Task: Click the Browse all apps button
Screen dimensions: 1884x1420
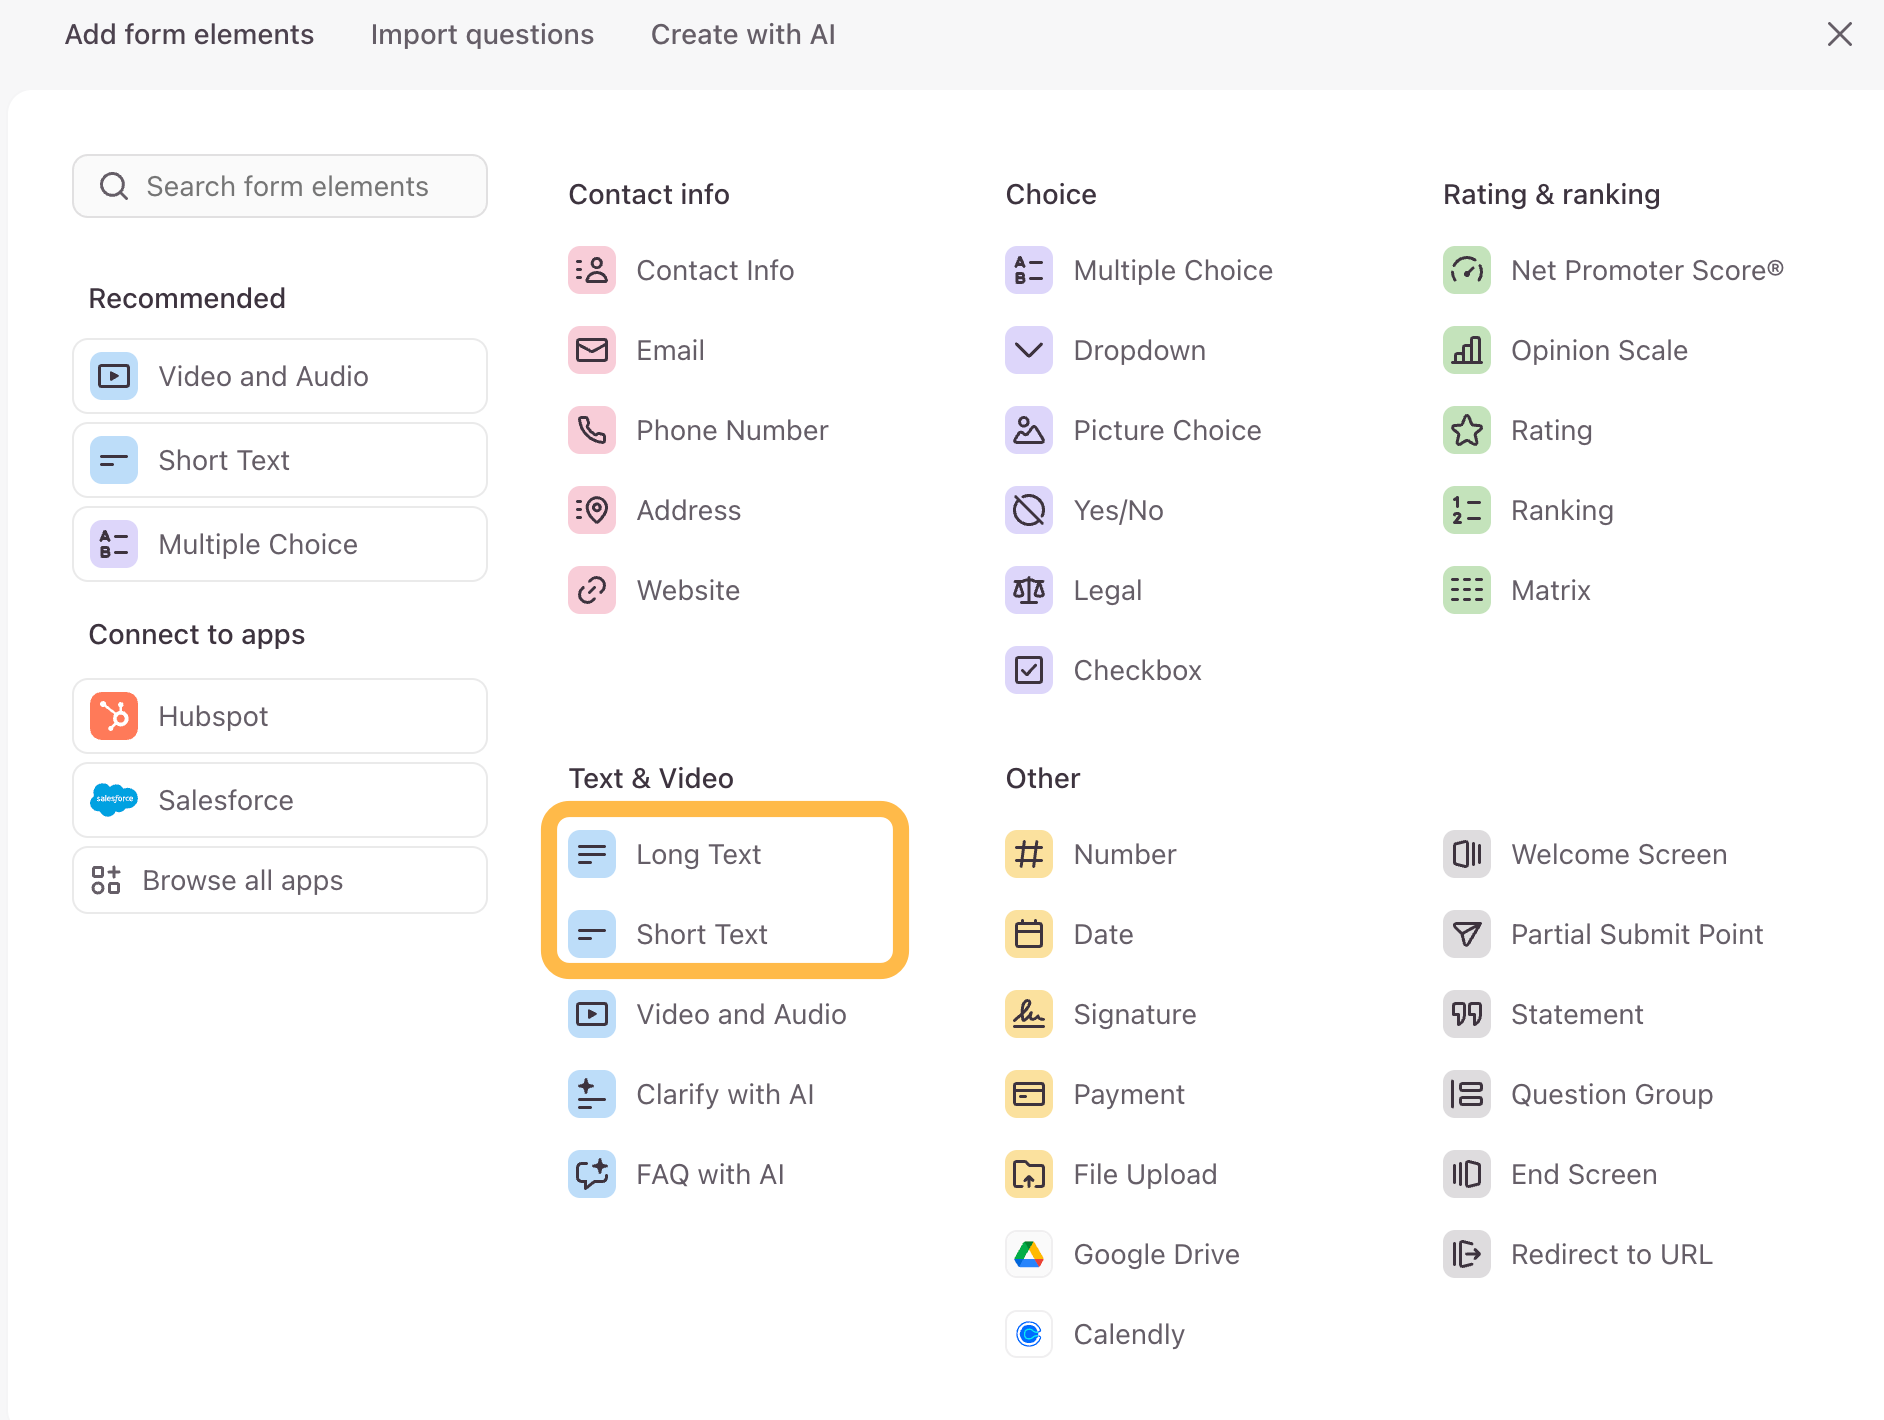Action: point(280,880)
